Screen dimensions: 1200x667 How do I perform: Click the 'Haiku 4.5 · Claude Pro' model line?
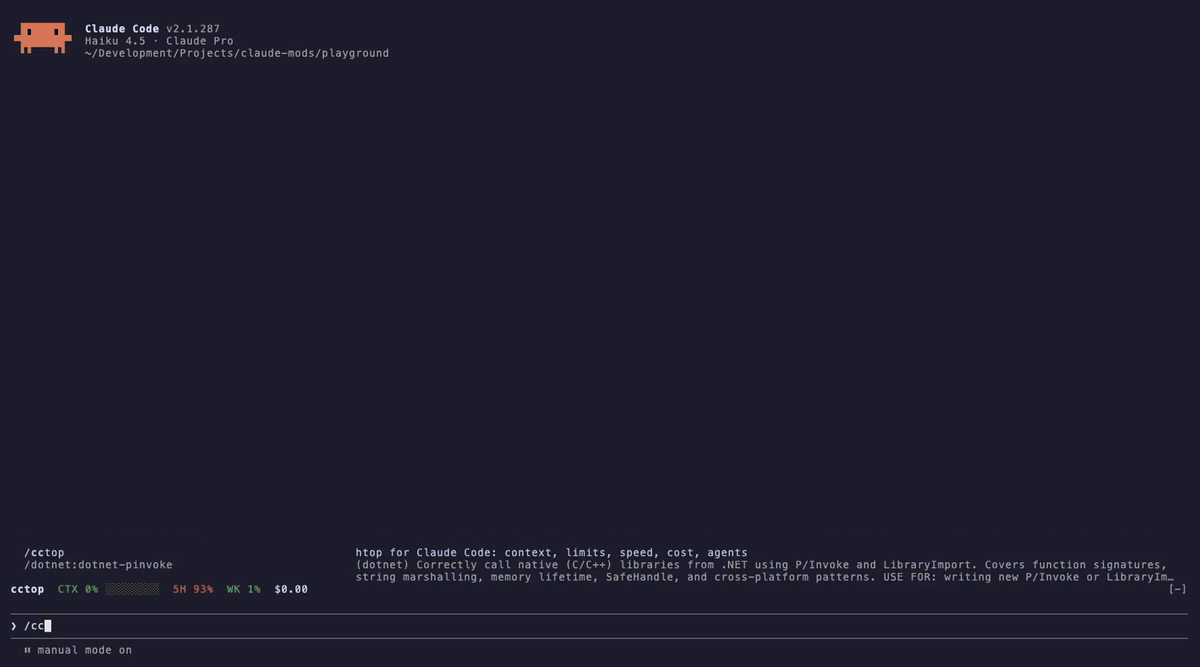[159, 41]
